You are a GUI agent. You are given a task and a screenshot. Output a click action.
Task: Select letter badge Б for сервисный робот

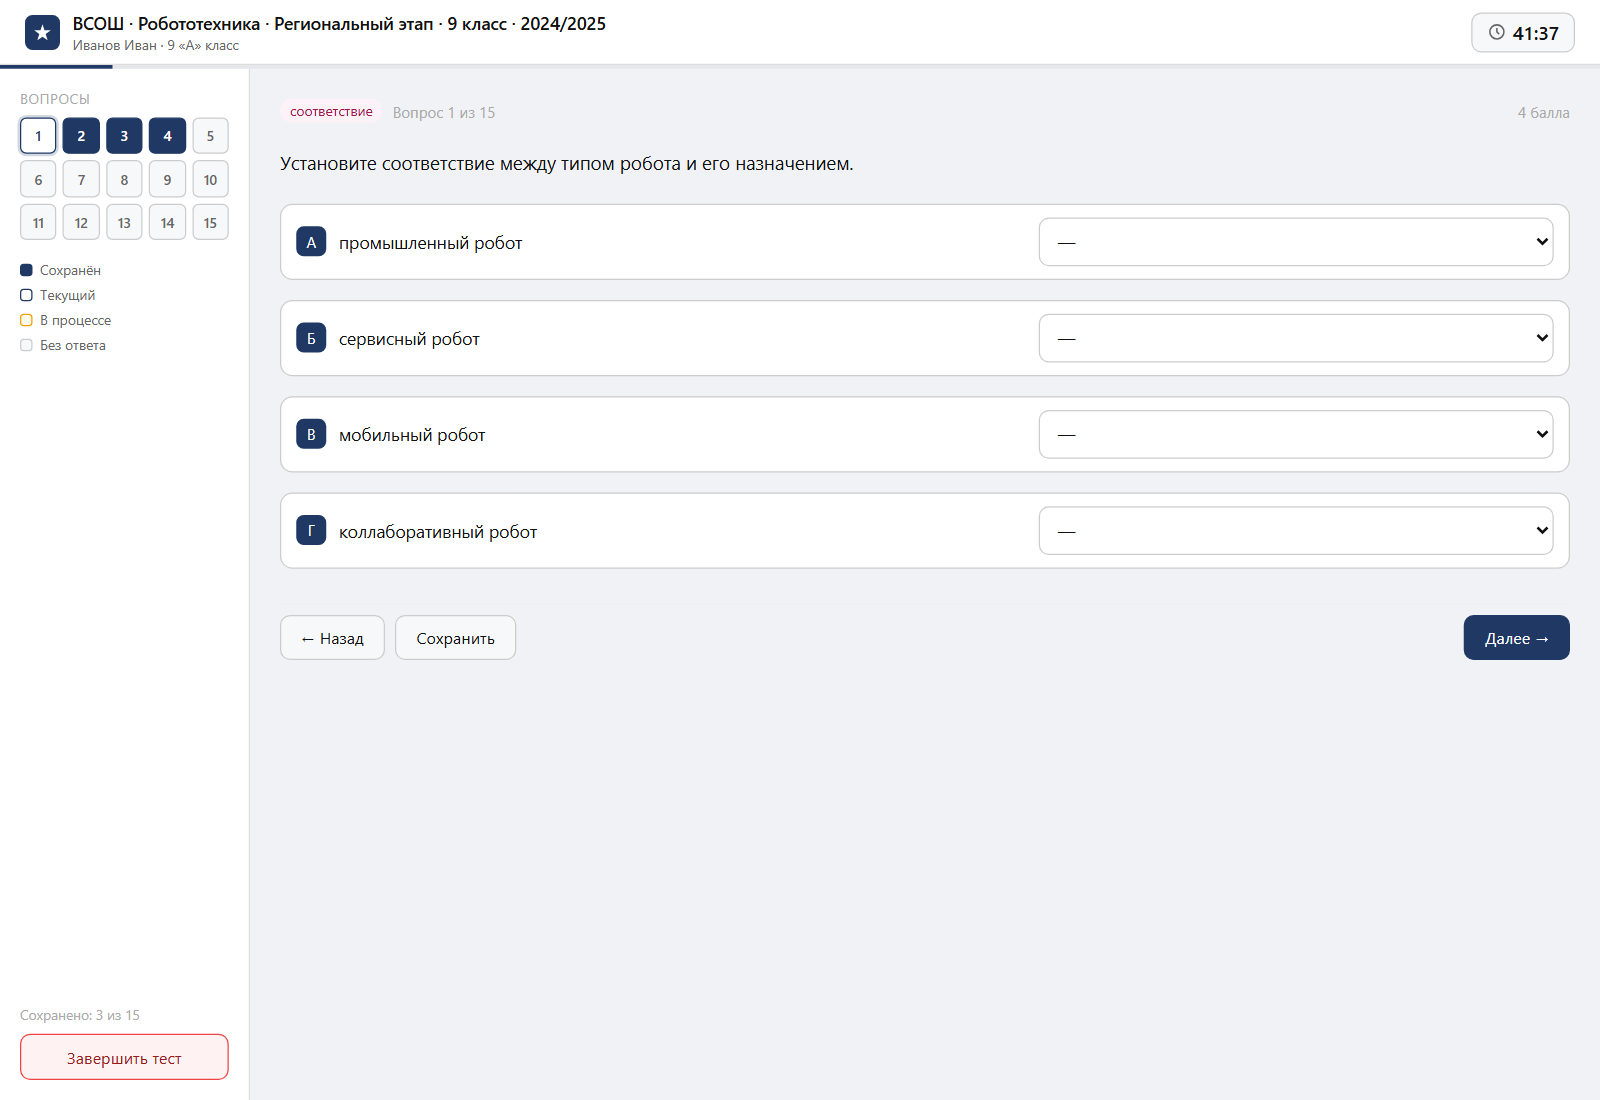pos(311,338)
